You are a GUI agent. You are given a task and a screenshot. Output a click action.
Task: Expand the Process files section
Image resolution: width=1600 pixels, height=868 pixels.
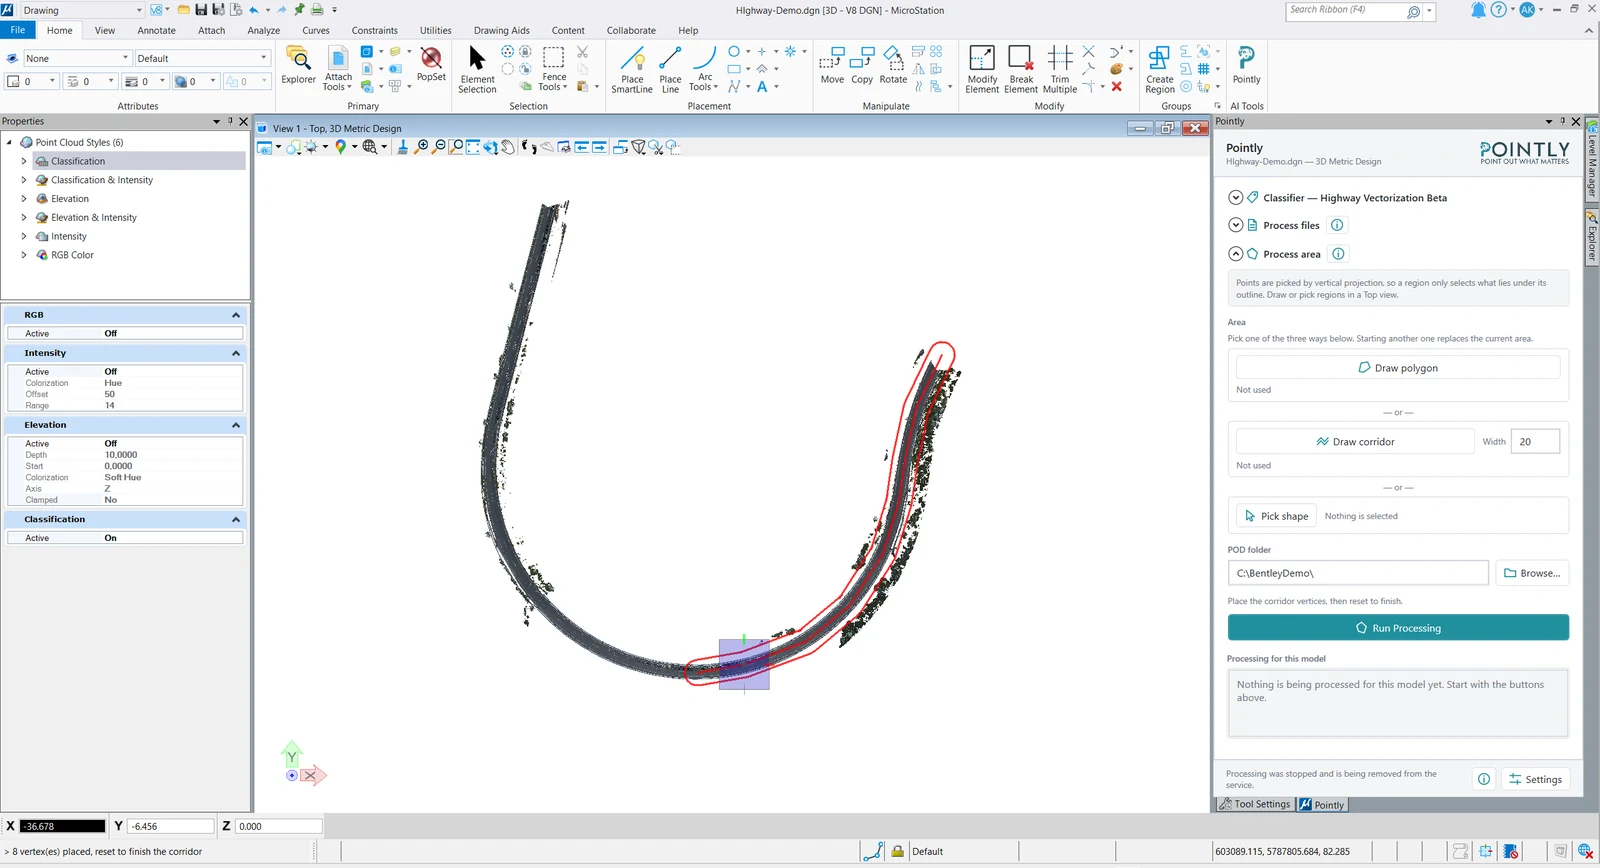(1236, 225)
